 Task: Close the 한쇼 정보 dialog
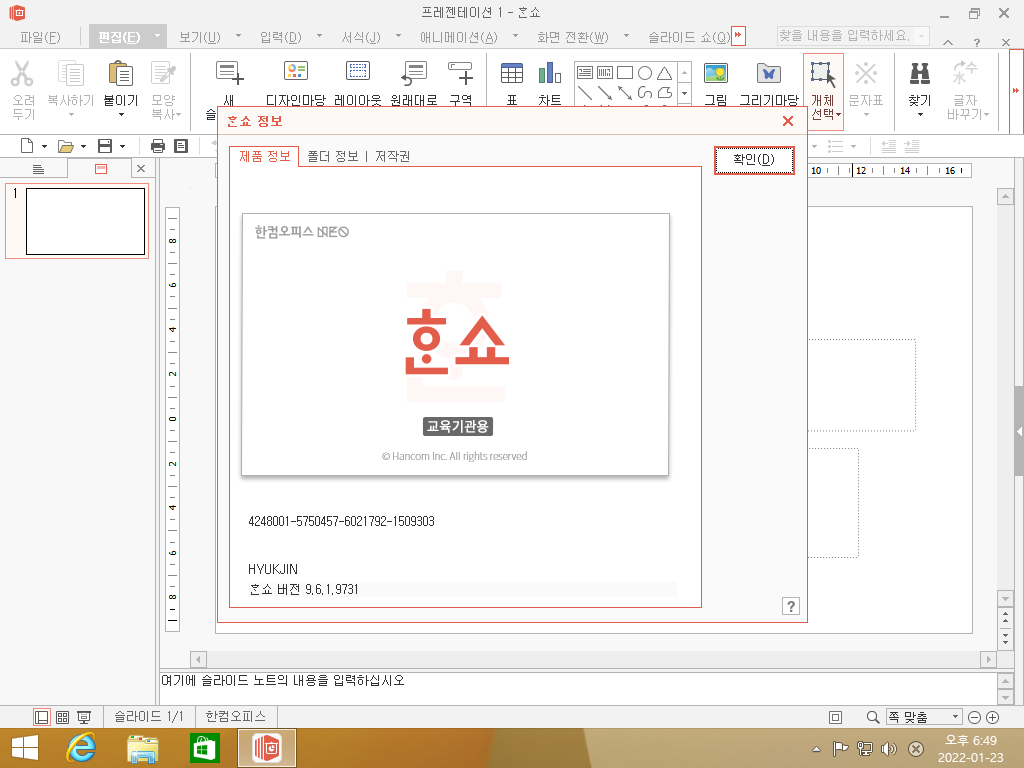click(788, 121)
